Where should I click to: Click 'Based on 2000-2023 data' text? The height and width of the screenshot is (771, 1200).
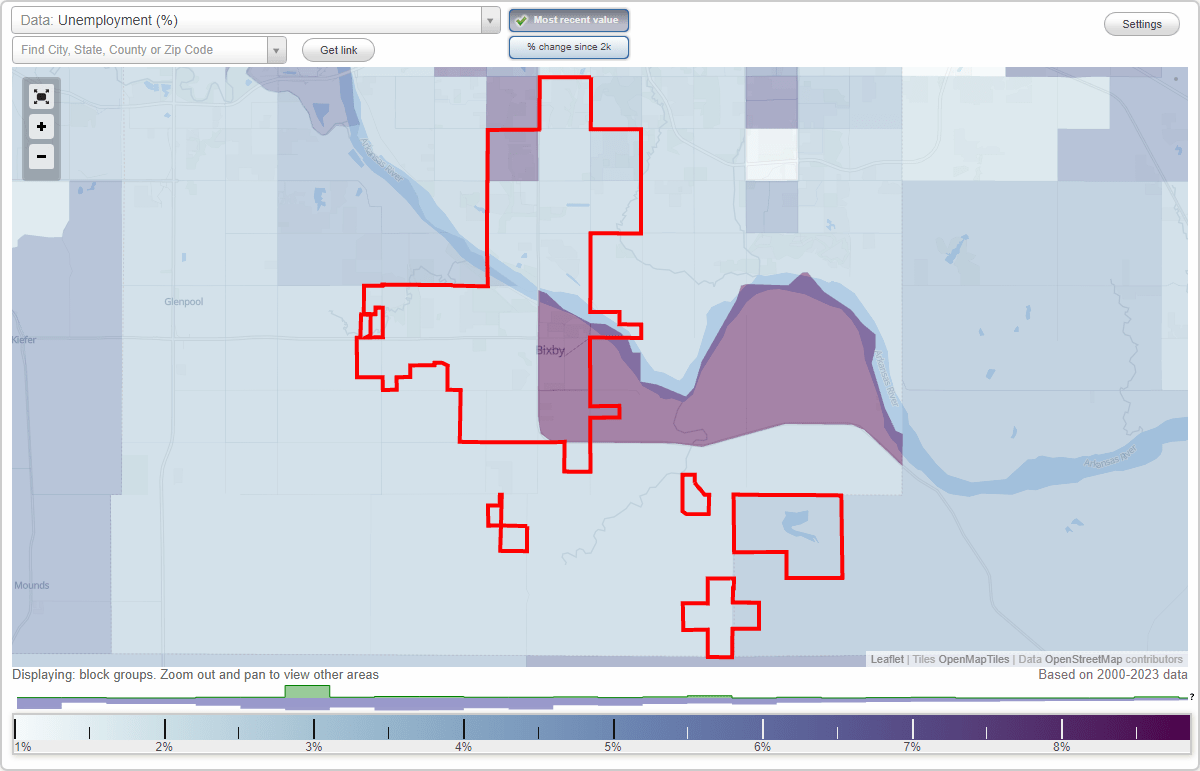pos(1113,675)
